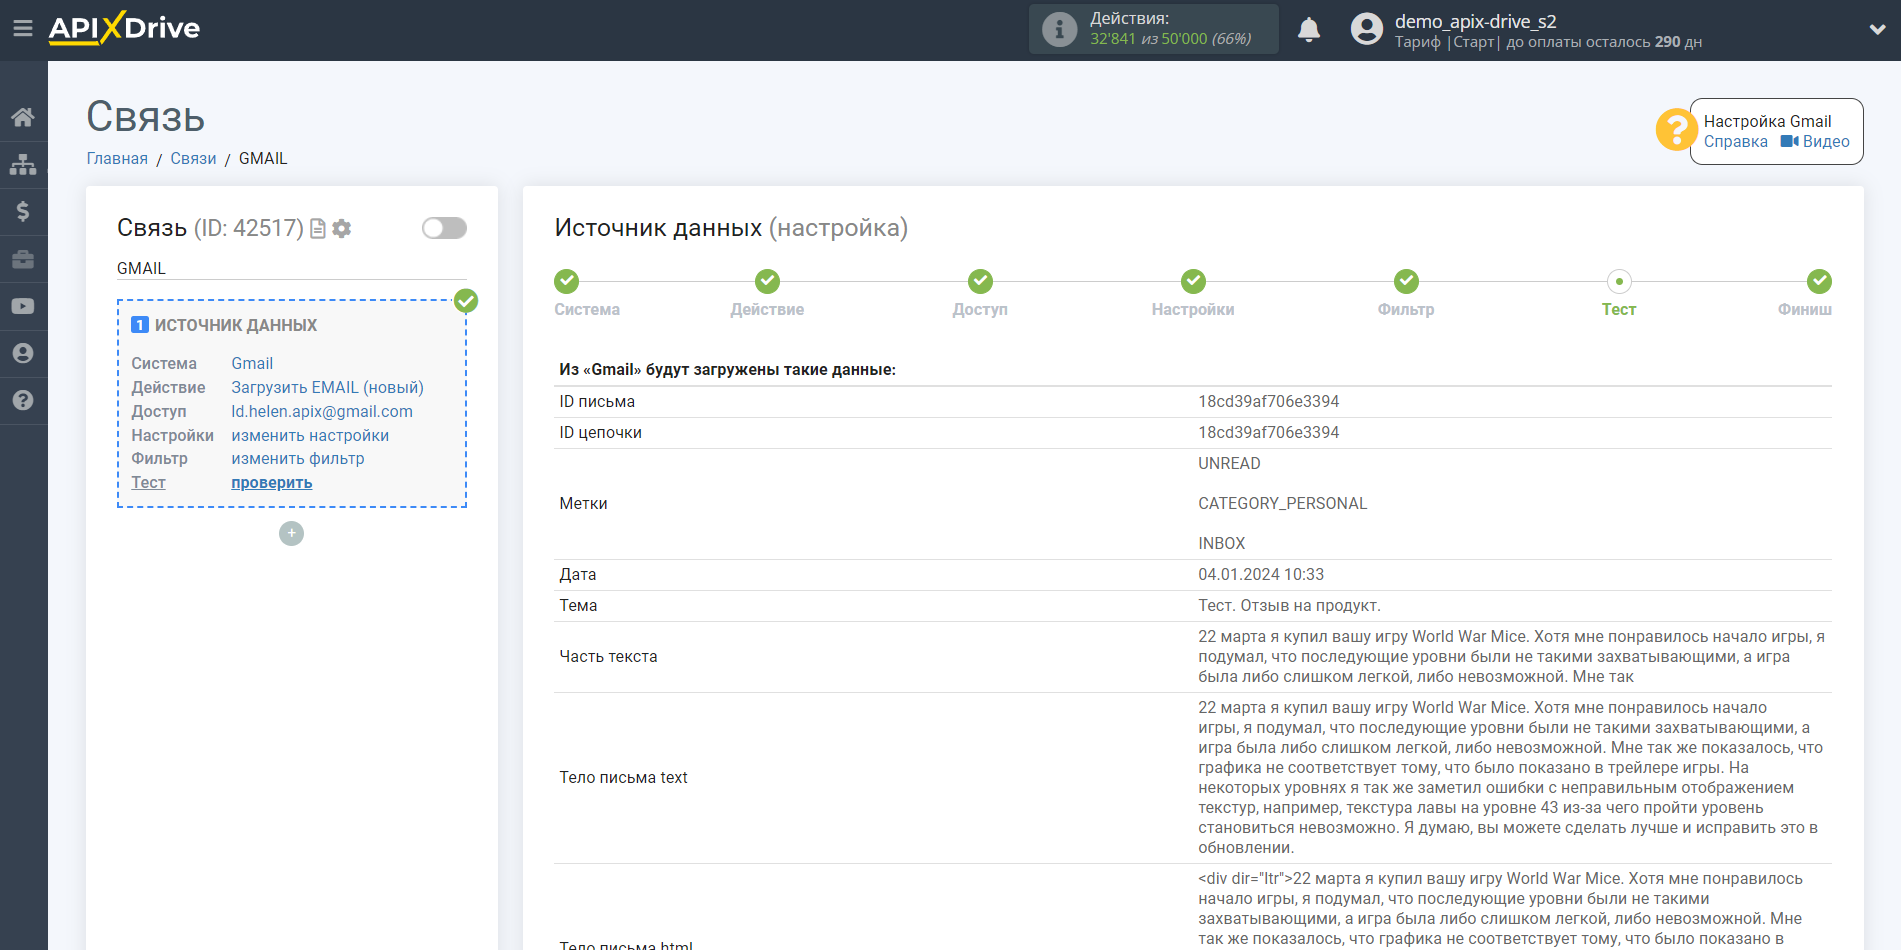Click the subject Тест. Отзыв на продукт.
Viewport: 1901px width, 950px height.
click(1289, 606)
